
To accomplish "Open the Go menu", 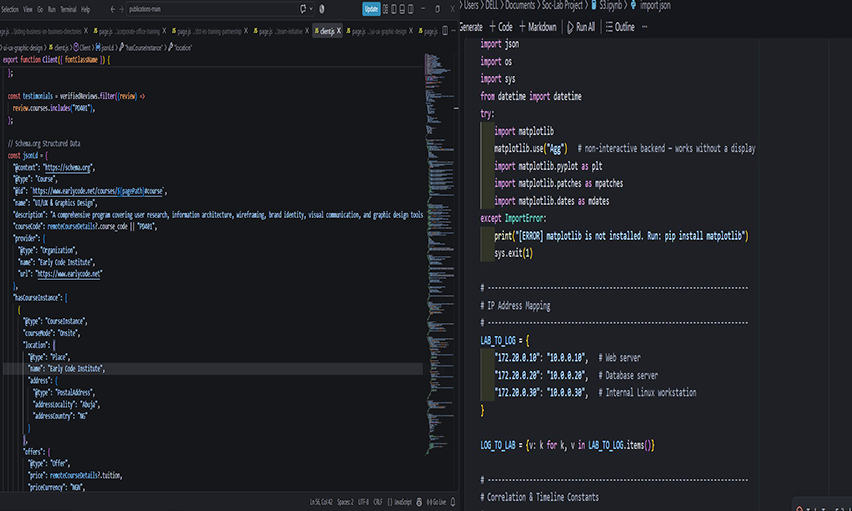I will click(40, 9).
